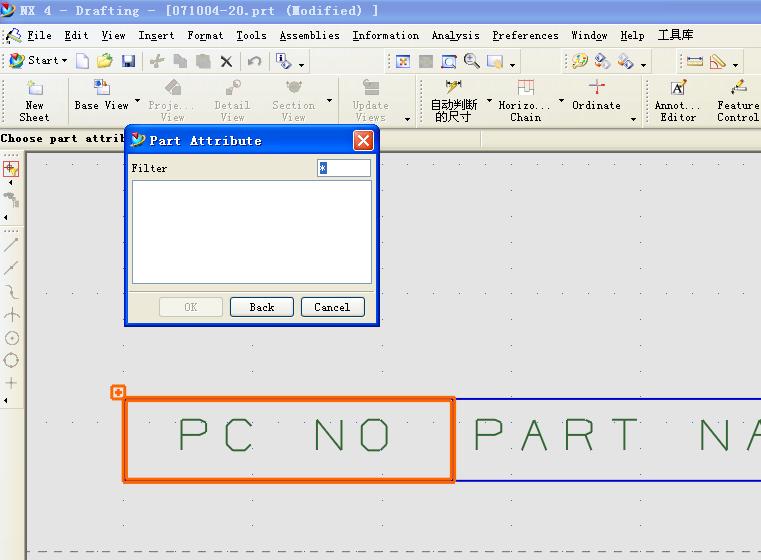Select the PC NO table cell
The height and width of the screenshot is (560, 761).
click(289, 440)
